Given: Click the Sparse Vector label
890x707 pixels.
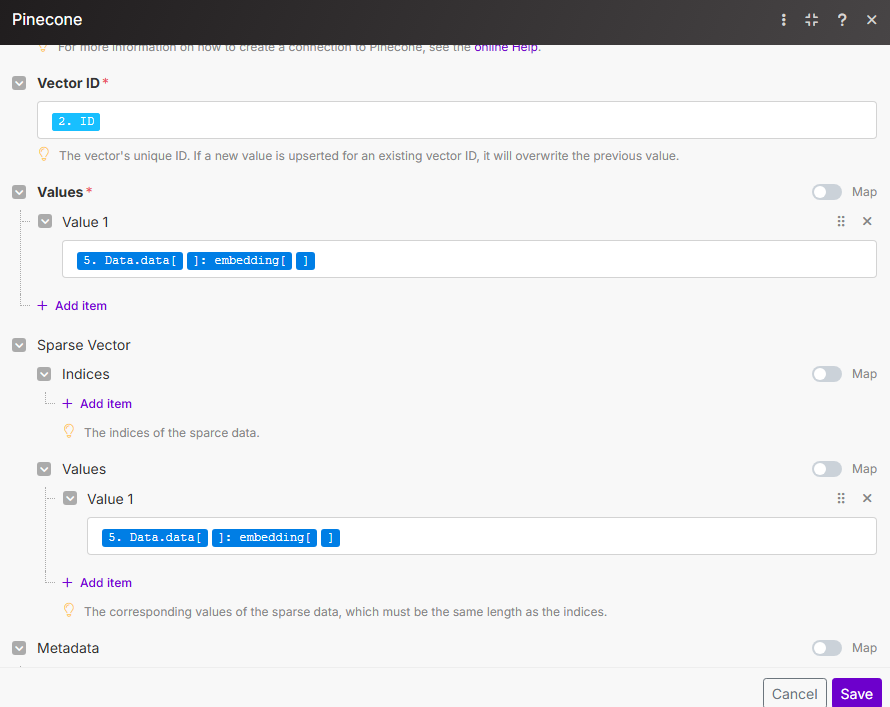Looking at the screenshot, I should click(x=84, y=345).
